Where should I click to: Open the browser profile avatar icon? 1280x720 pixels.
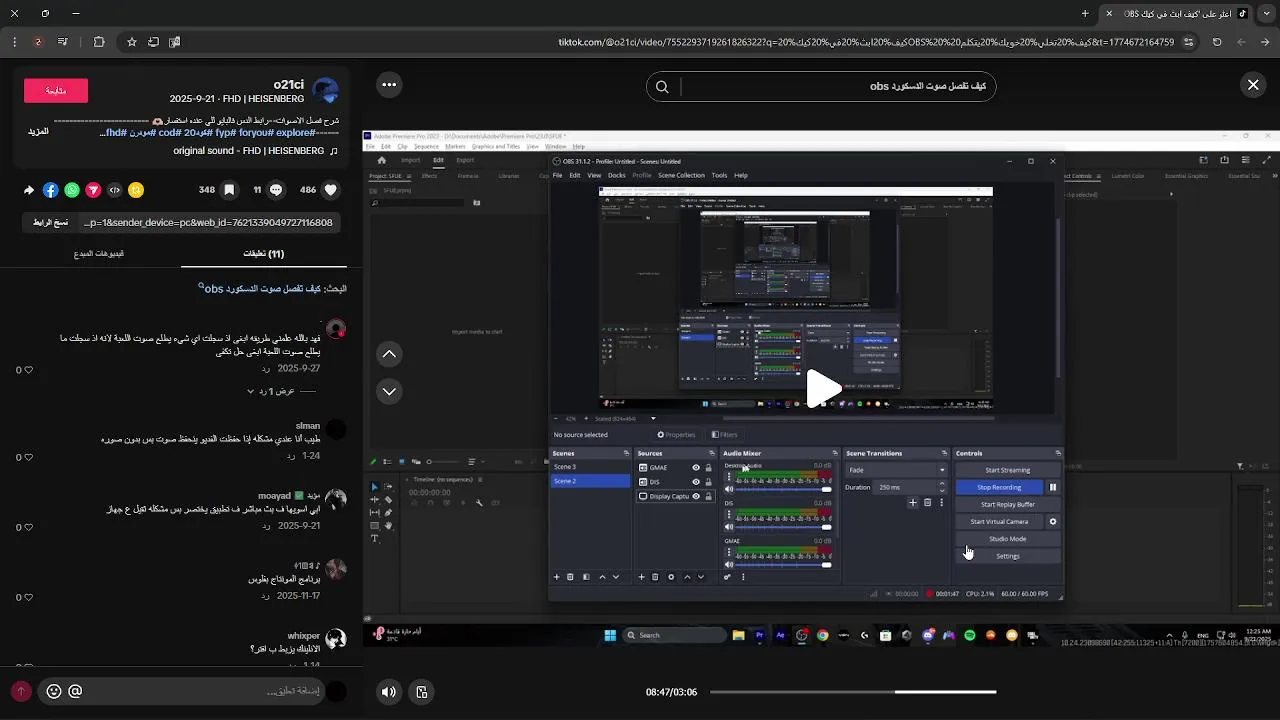(x=38, y=42)
